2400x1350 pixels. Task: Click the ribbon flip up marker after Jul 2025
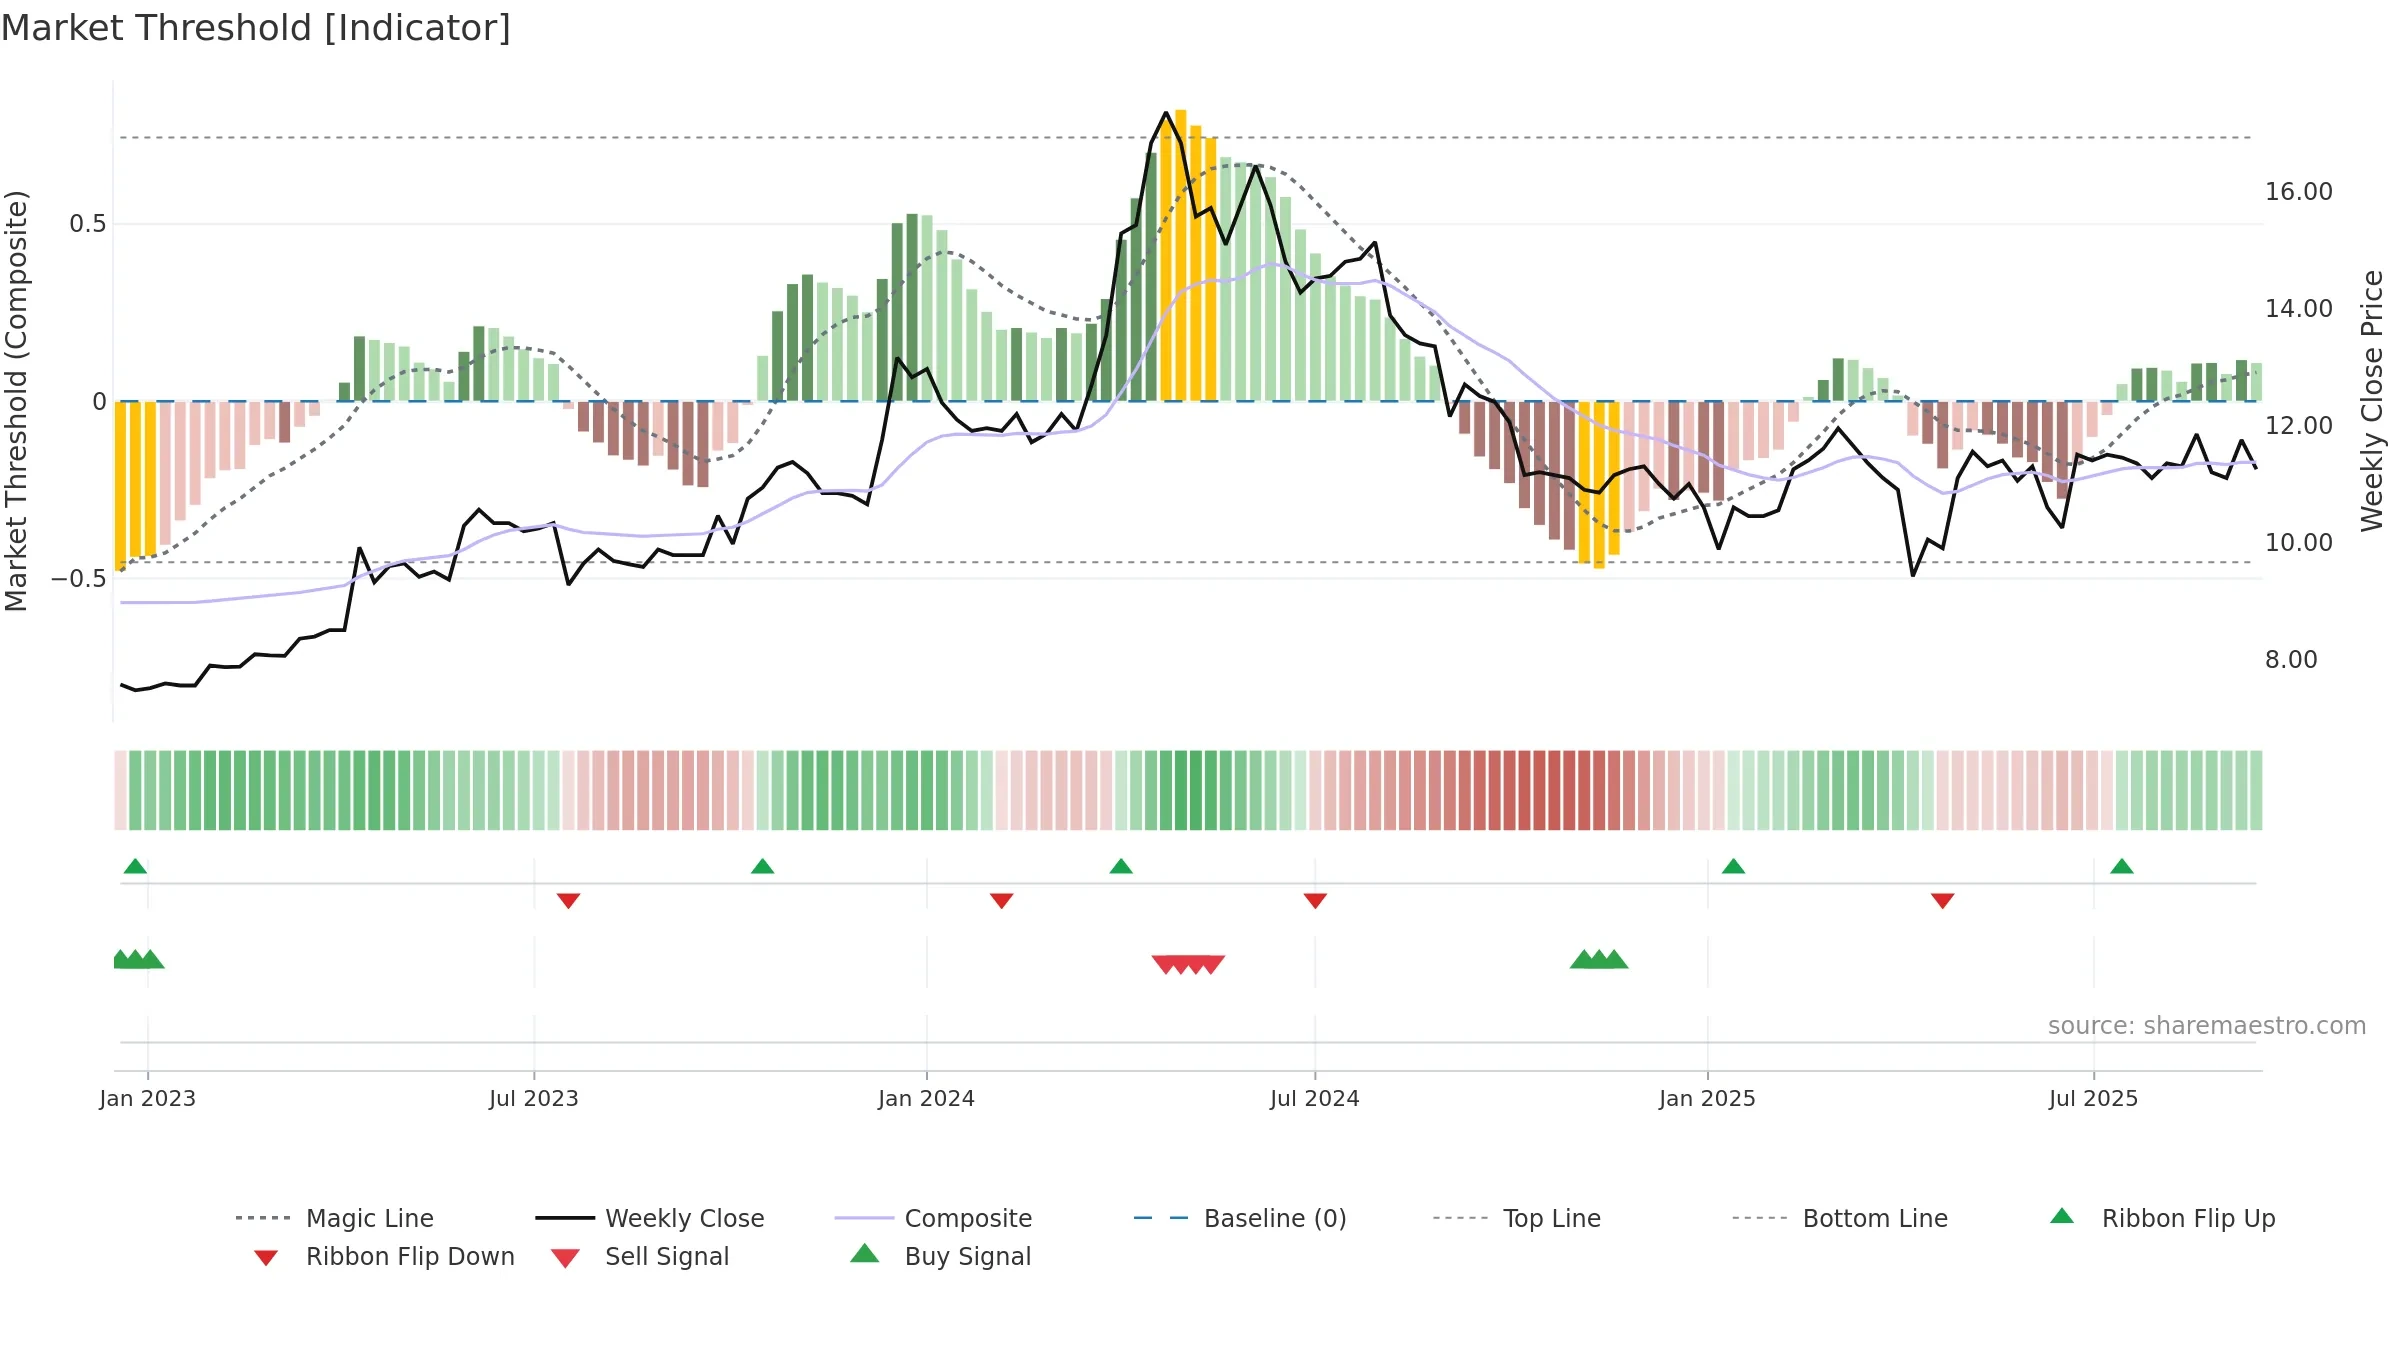coord(2122,866)
